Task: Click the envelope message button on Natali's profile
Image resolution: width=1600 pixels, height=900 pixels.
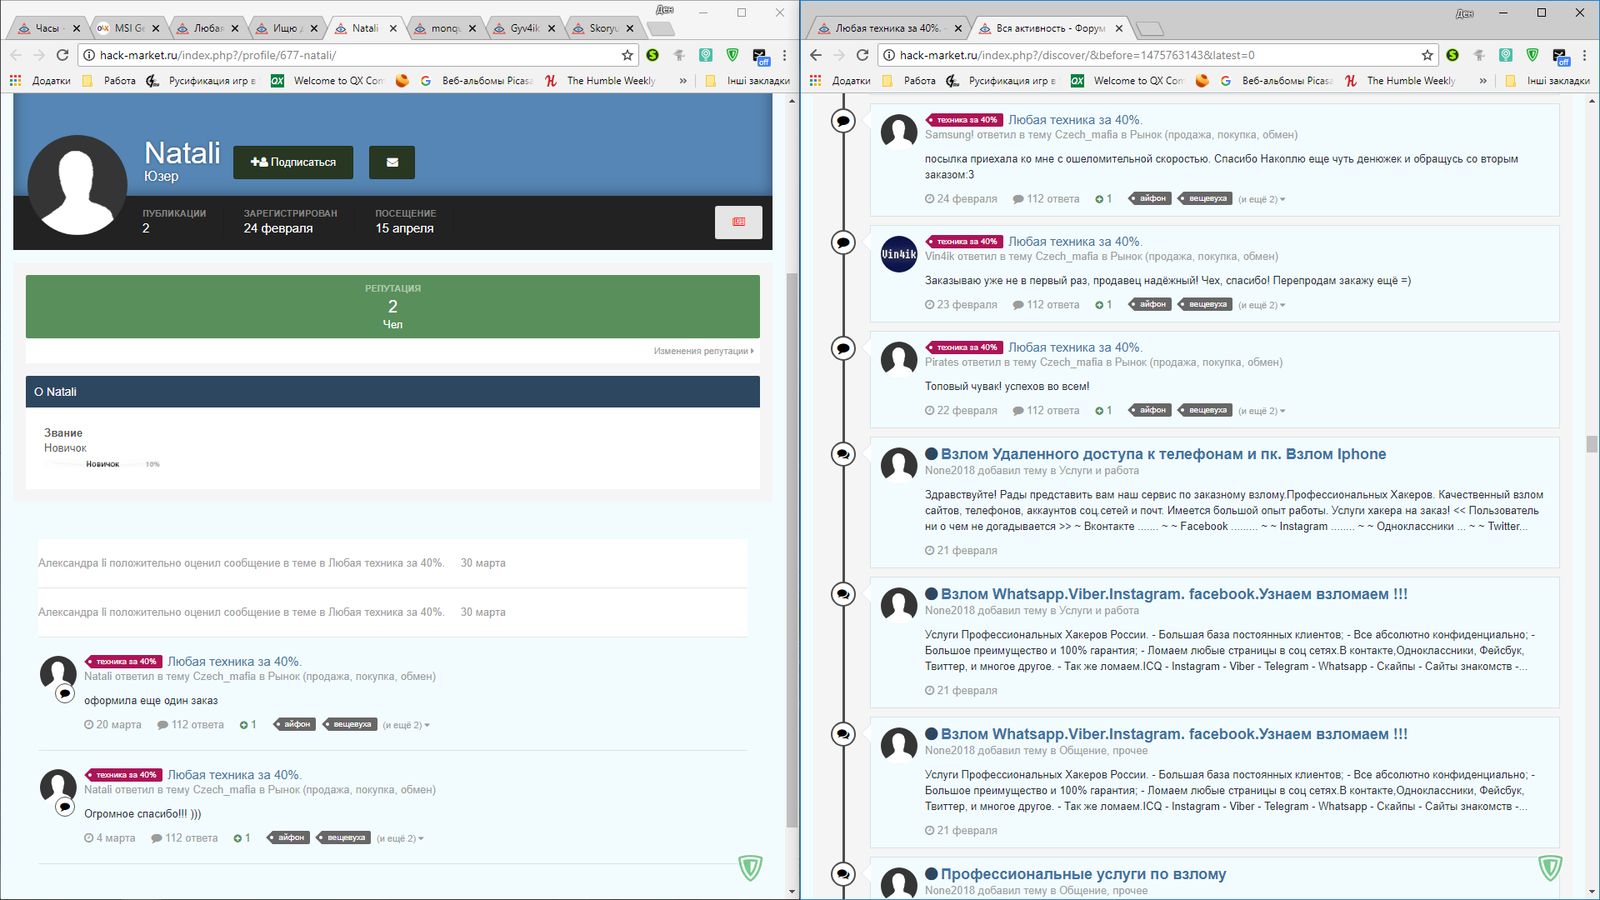Action: tap(392, 162)
